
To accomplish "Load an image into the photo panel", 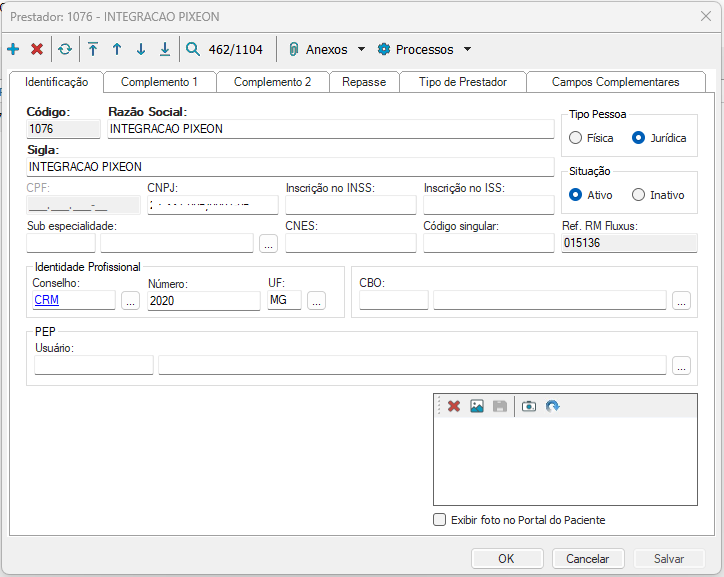I will coord(477,406).
